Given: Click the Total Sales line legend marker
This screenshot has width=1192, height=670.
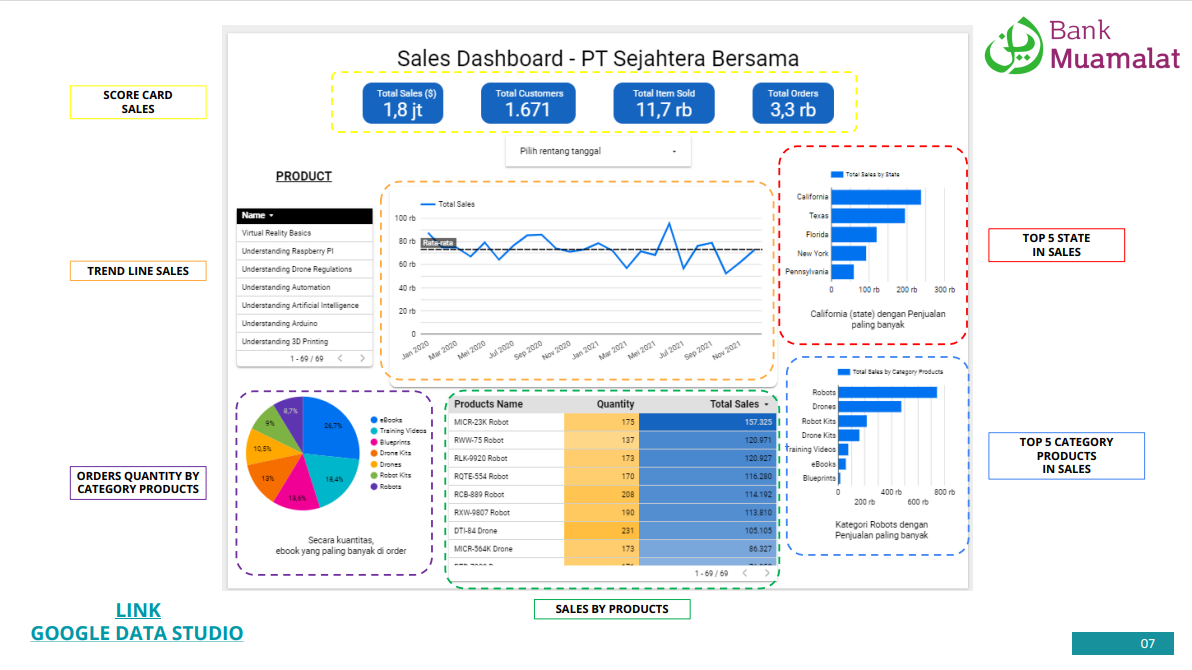Looking at the screenshot, I should [427, 204].
